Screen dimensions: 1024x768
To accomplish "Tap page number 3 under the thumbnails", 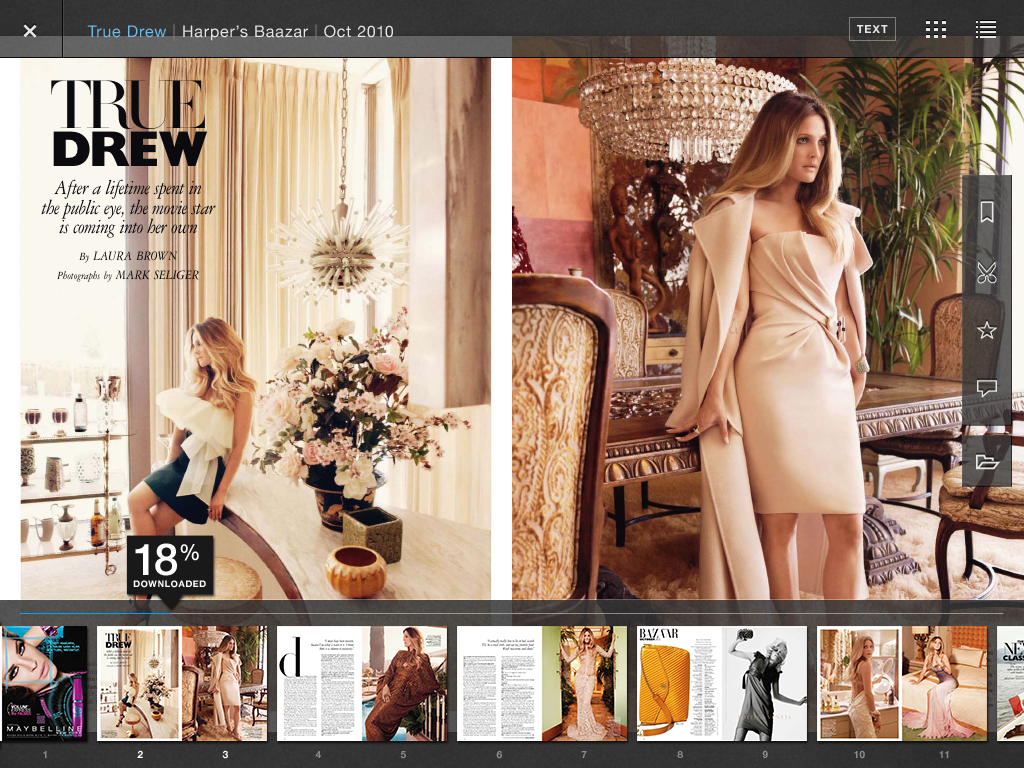I will 225,754.
